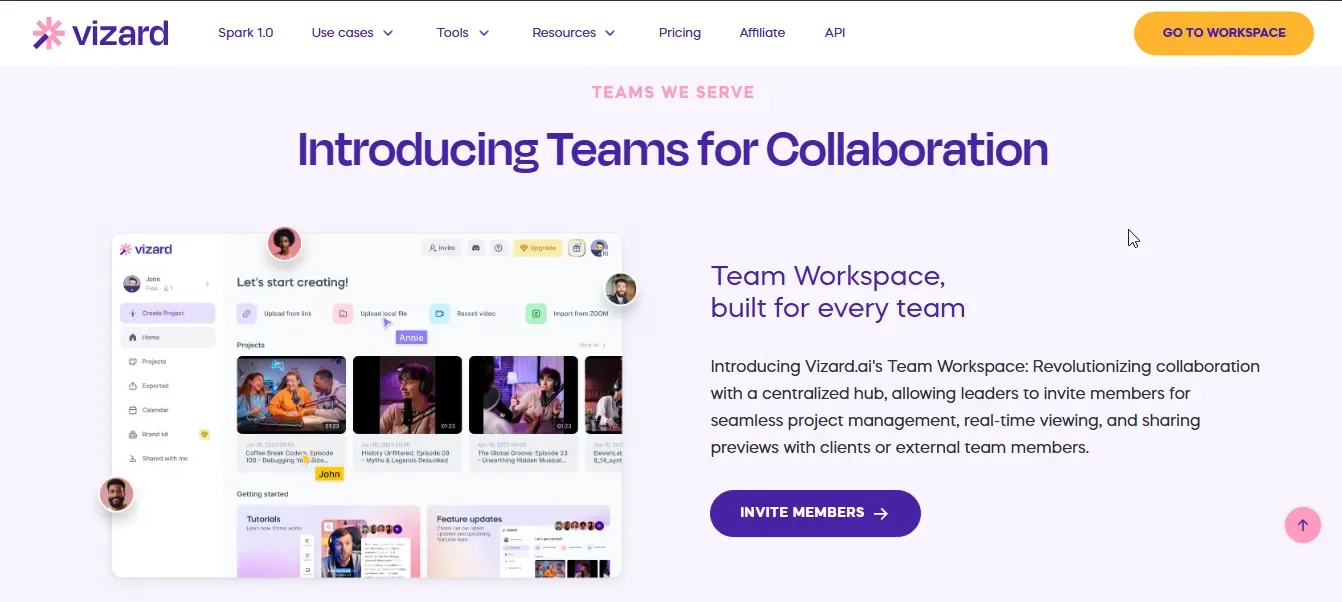This screenshot has height=602, width=1342.
Task: Click the Upload local file icon
Action: (343, 314)
